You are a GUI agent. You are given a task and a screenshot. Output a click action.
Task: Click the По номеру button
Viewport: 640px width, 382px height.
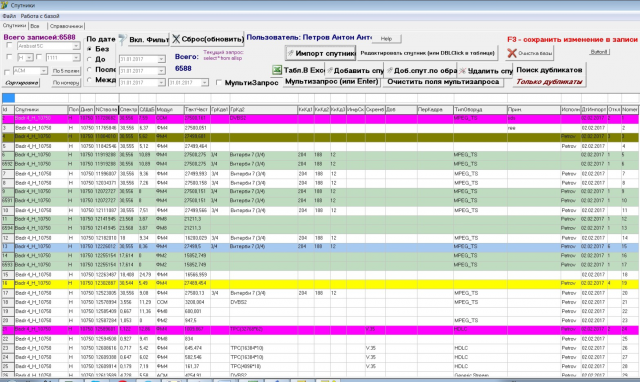[x=66, y=83]
